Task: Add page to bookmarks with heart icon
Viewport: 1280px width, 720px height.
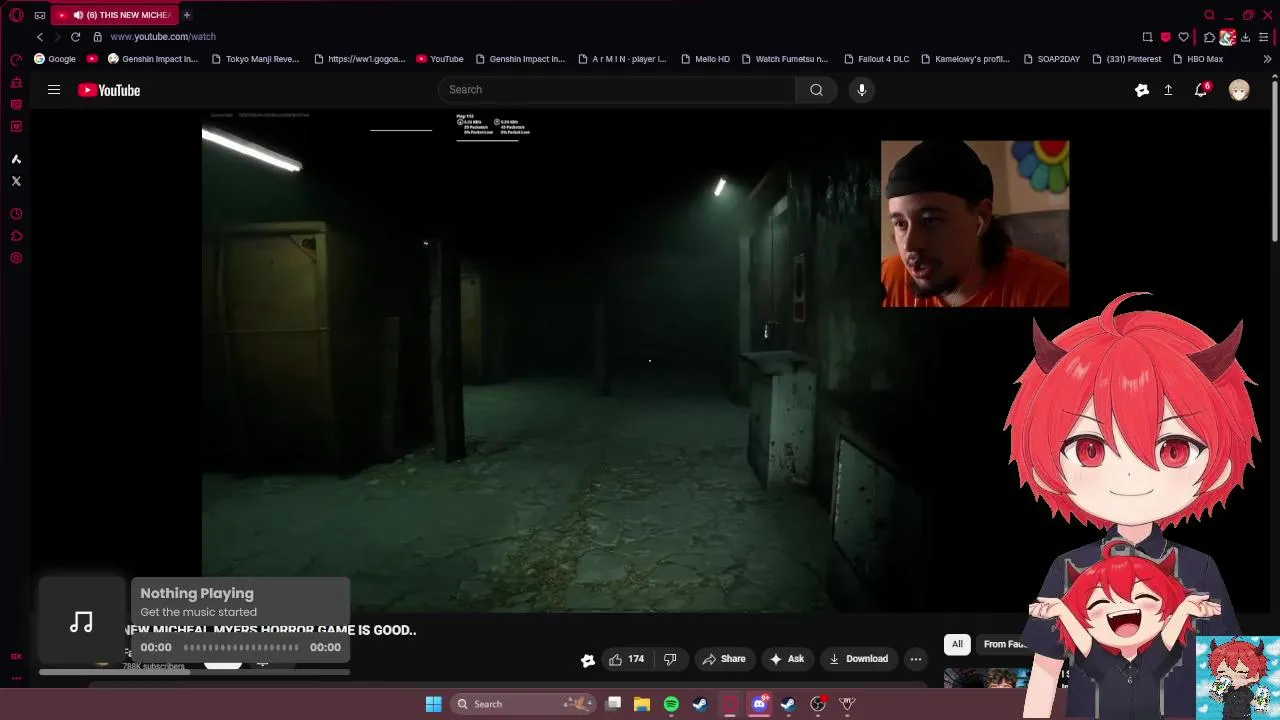Action: pos(1183,37)
